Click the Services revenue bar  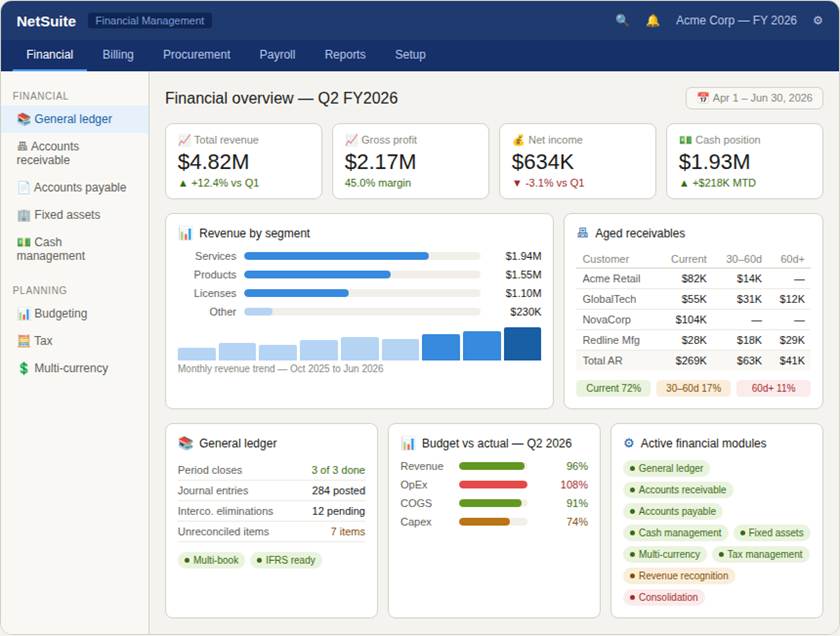pos(336,256)
